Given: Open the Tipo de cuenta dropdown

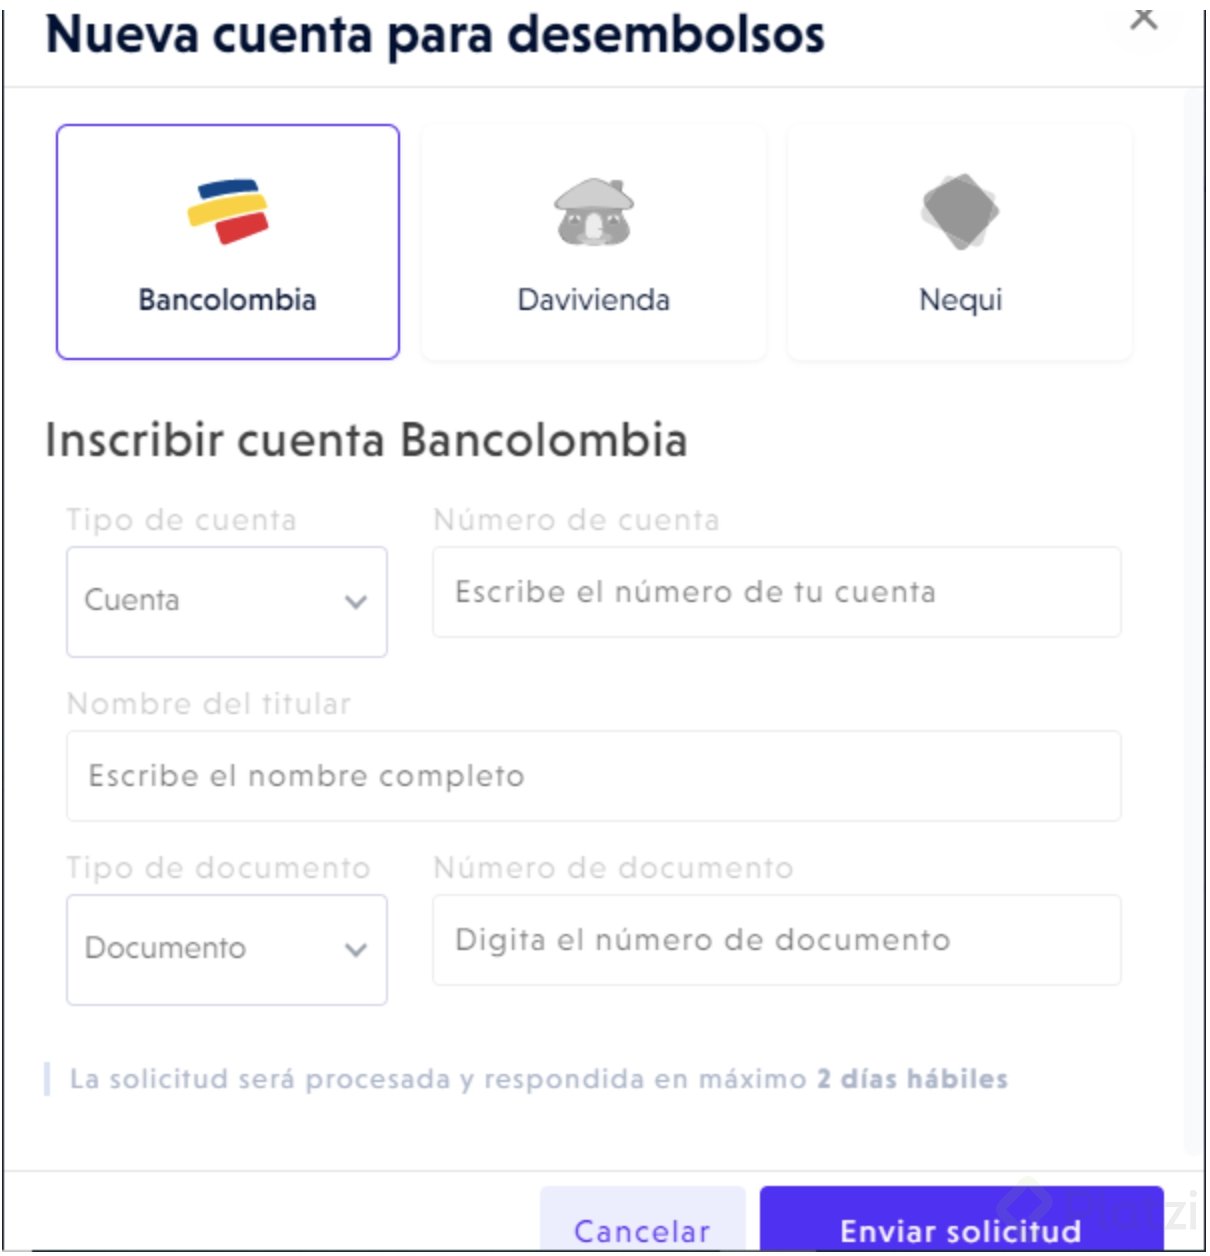Looking at the screenshot, I should 227,601.
